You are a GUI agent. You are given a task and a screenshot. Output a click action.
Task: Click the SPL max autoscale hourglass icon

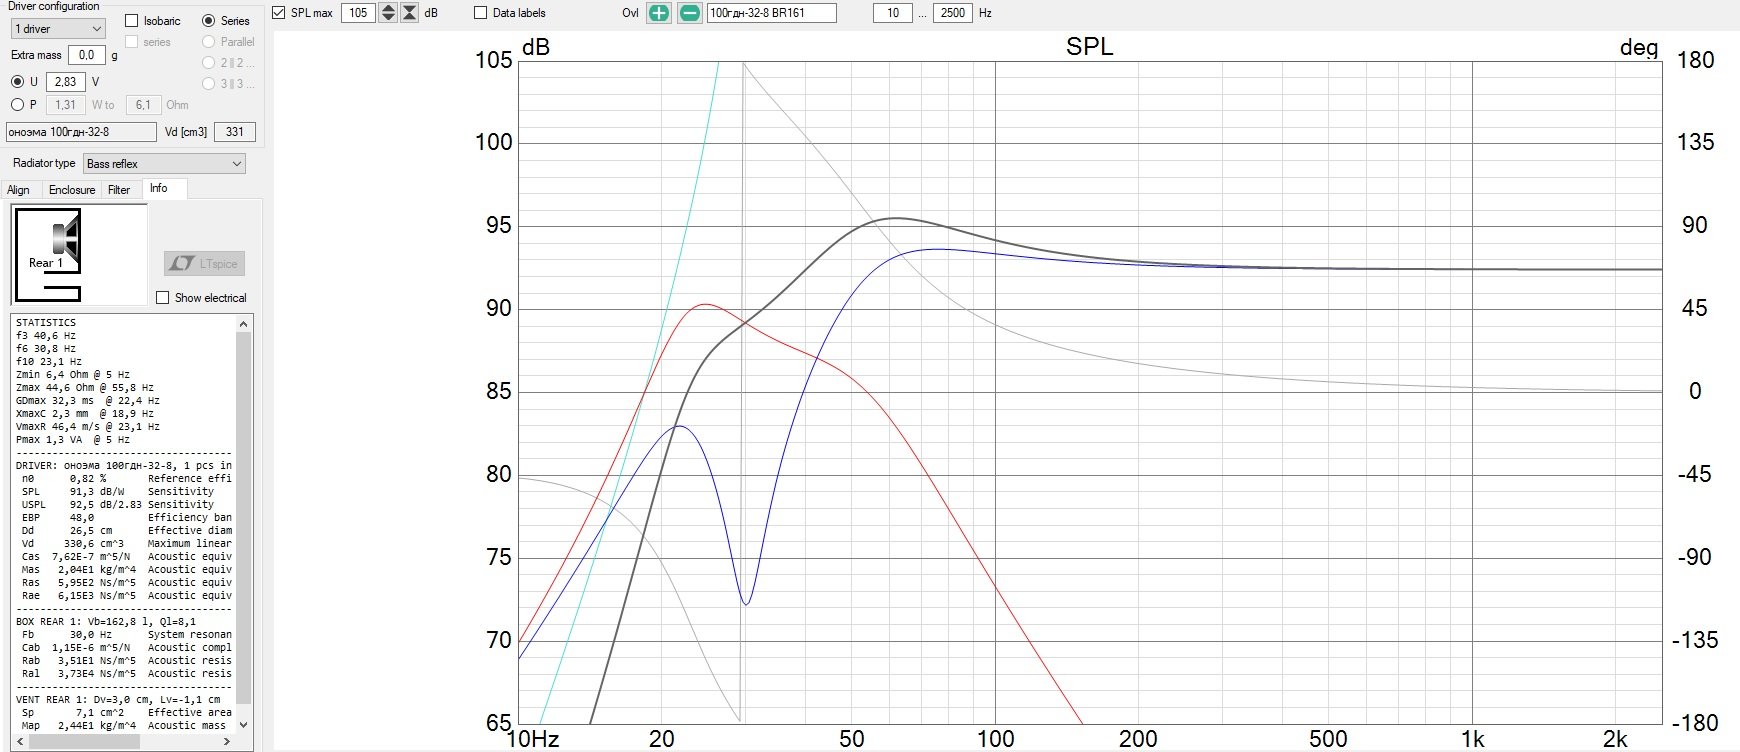coord(410,13)
